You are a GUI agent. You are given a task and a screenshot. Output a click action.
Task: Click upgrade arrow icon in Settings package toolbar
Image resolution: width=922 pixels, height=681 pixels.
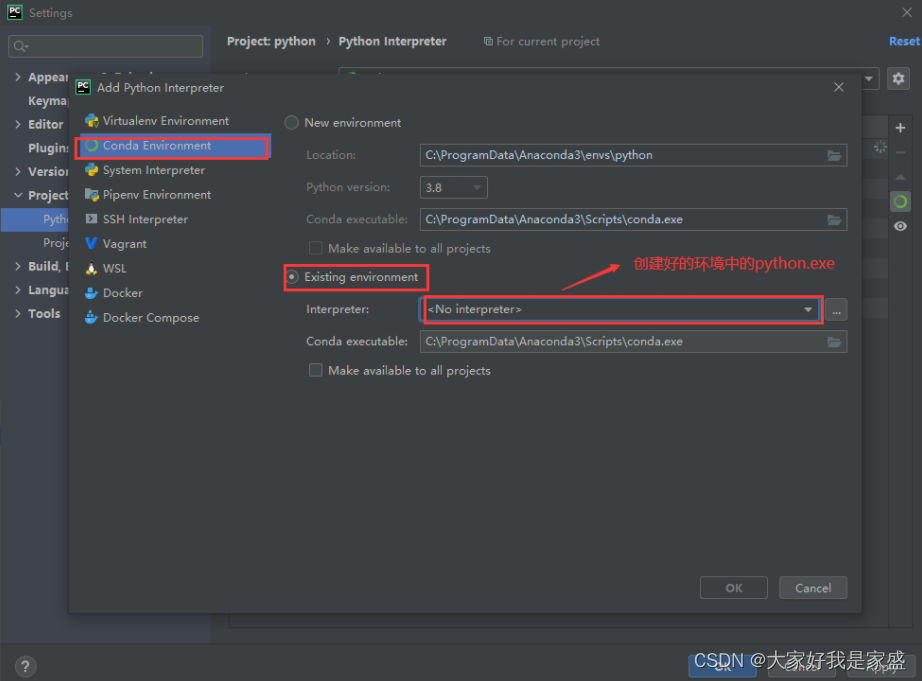(x=900, y=177)
